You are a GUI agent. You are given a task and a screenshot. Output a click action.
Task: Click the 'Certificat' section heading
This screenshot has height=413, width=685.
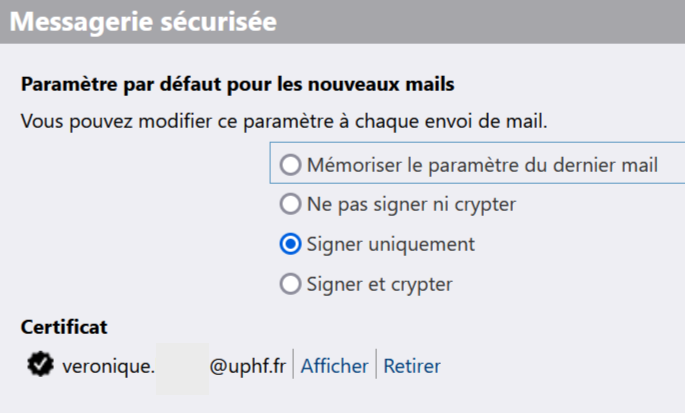point(64,327)
